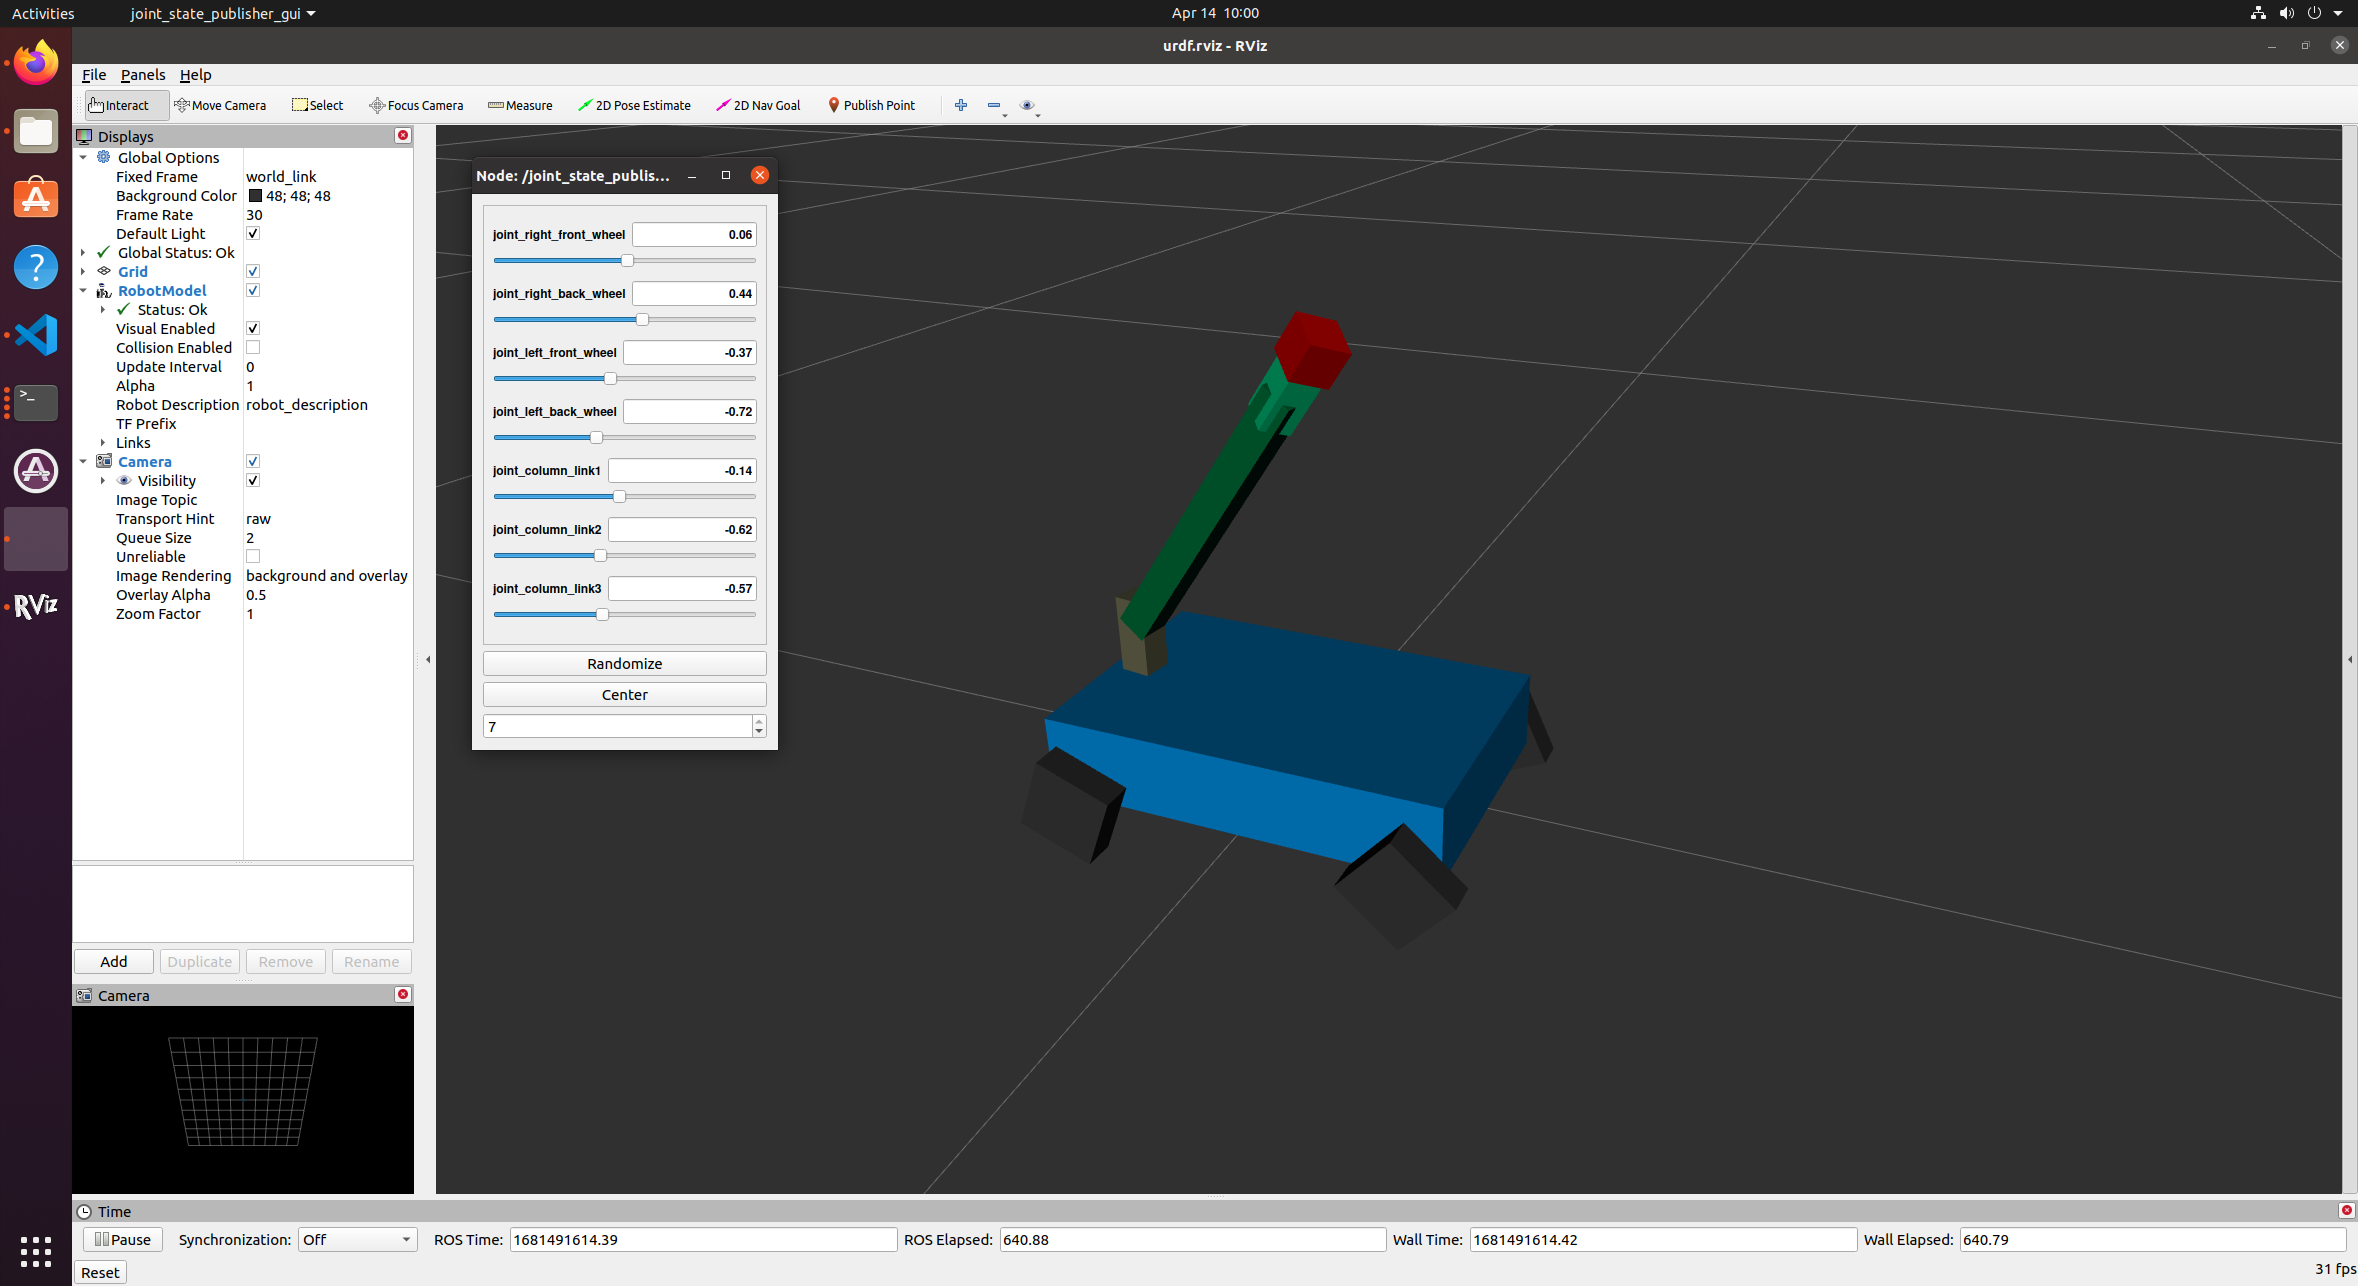The width and height of the screenshot is (2358, 1286).
Task: Click the Background Color swatch
Action: (255, 196)
